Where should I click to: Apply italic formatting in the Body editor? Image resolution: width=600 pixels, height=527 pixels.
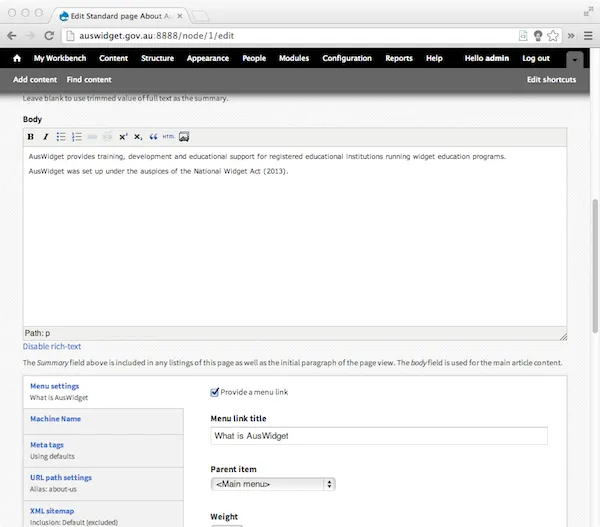pyautogui.click(x=46, y=137)
